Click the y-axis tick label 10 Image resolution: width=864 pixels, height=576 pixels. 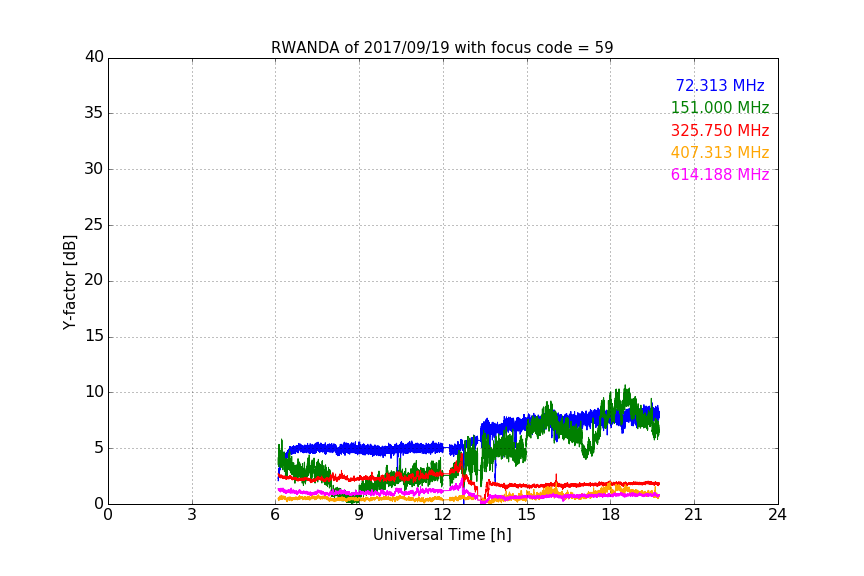94,392
